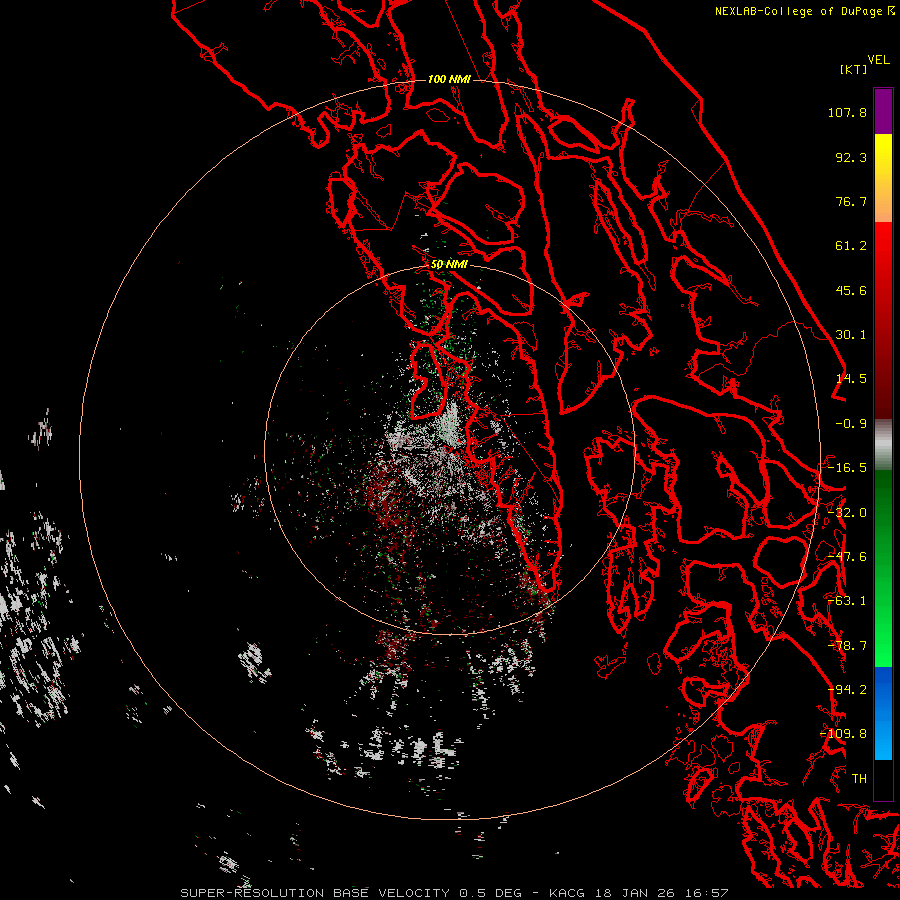Click the 50 NMI range ring label
Screen dimensions: 900x900
click(449, 265)
